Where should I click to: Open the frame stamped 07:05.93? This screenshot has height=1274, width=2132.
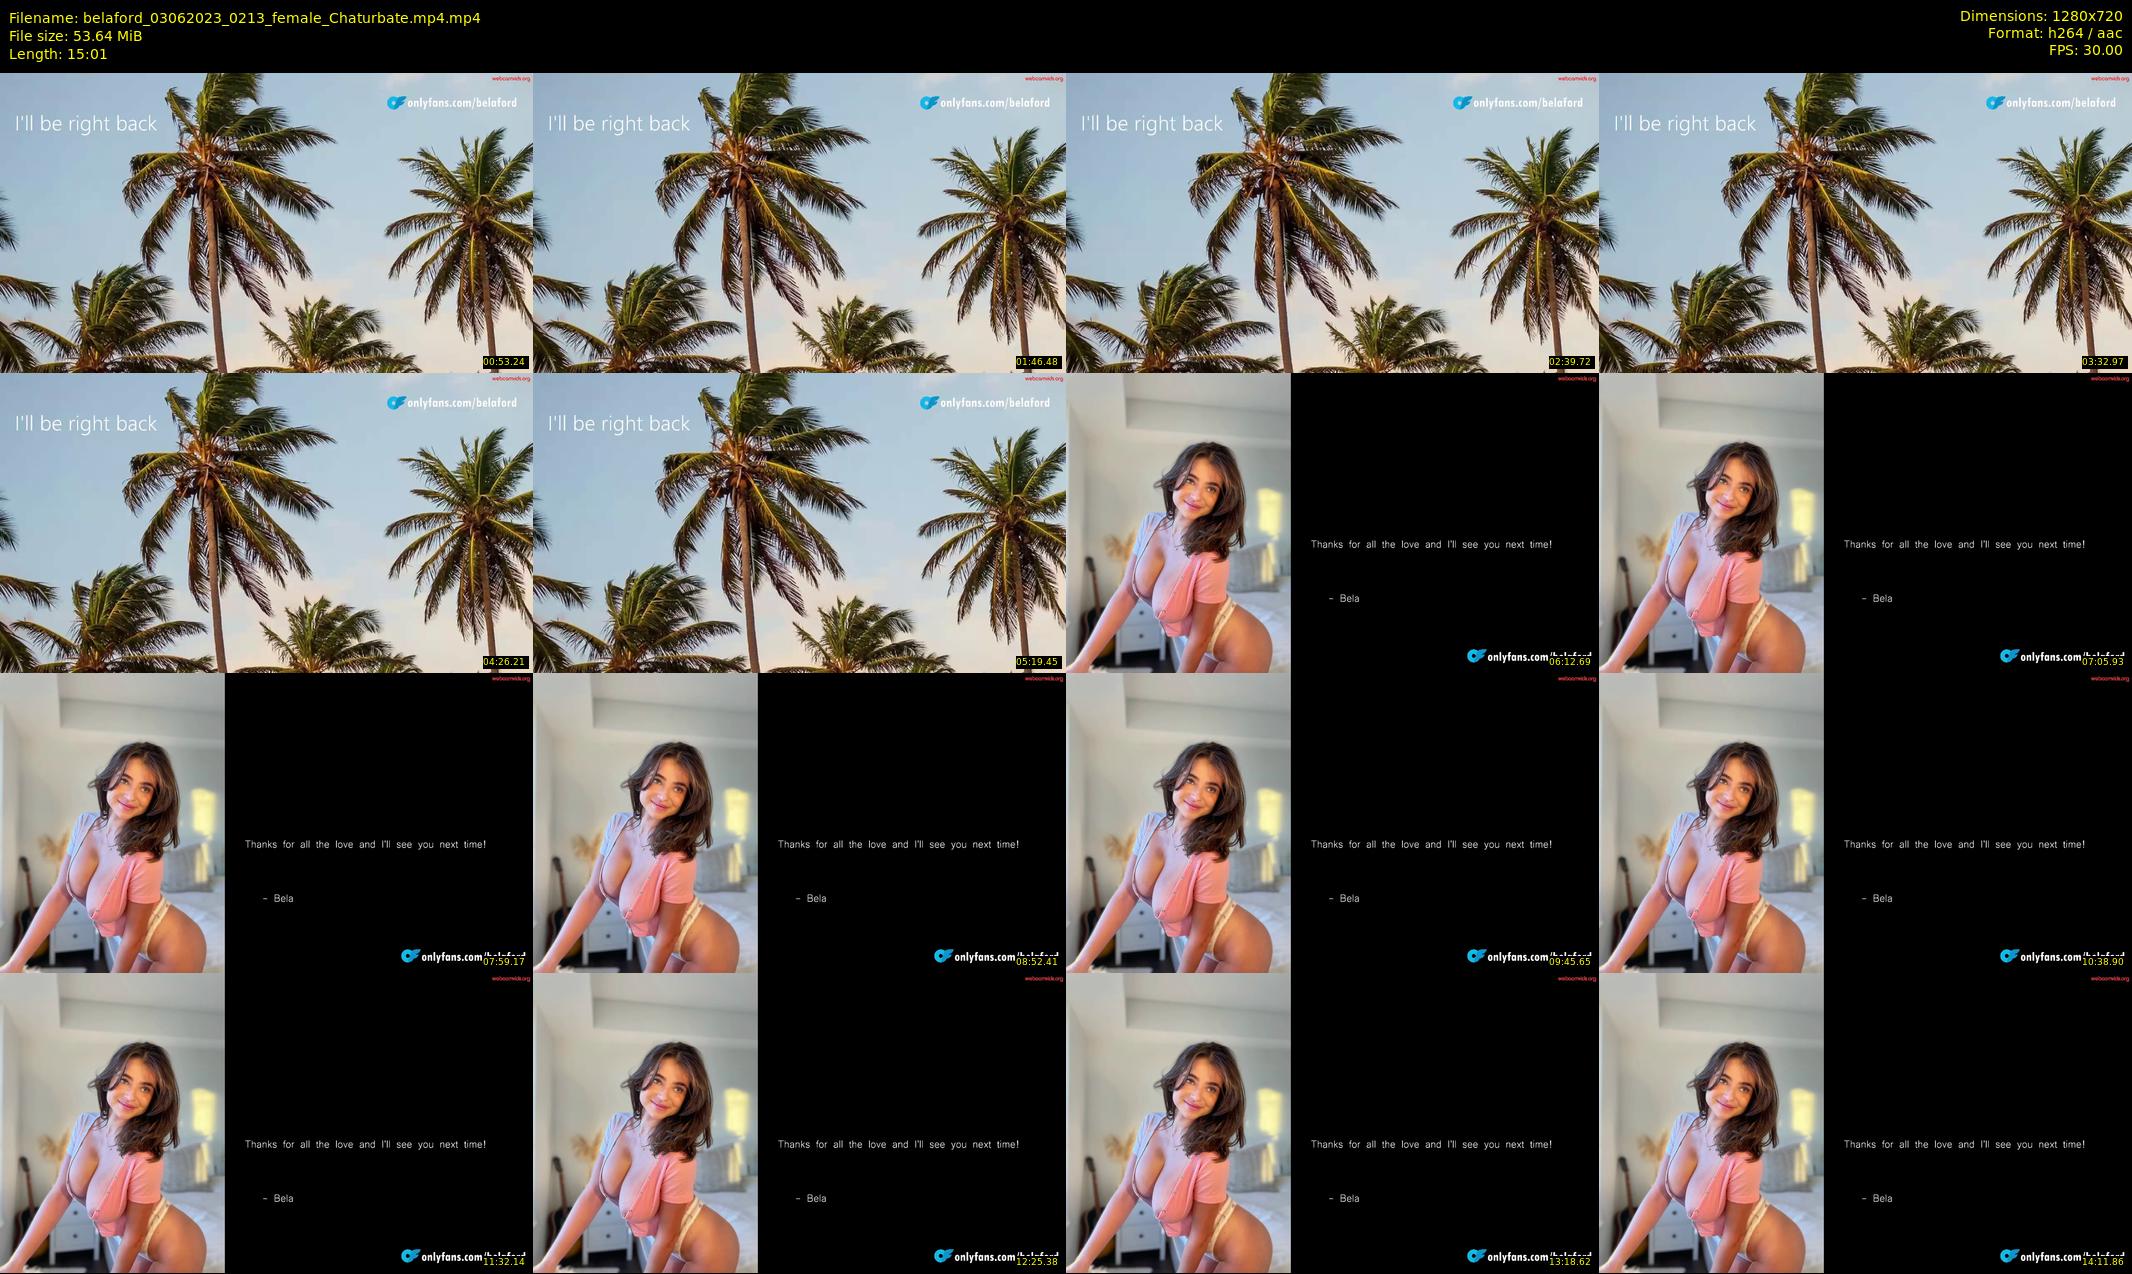(1865, 522)
